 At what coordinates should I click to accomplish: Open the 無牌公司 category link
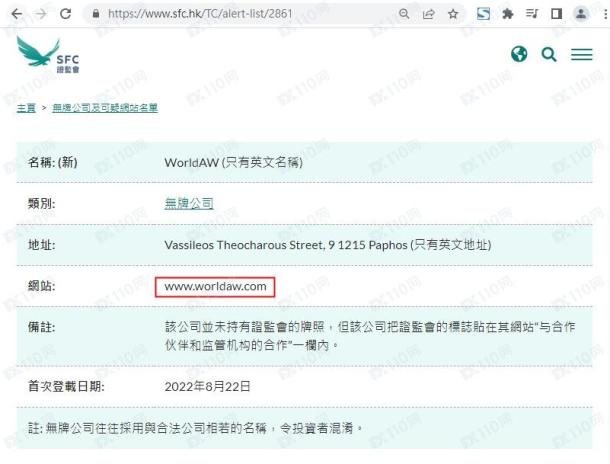(x=189, y=203)
